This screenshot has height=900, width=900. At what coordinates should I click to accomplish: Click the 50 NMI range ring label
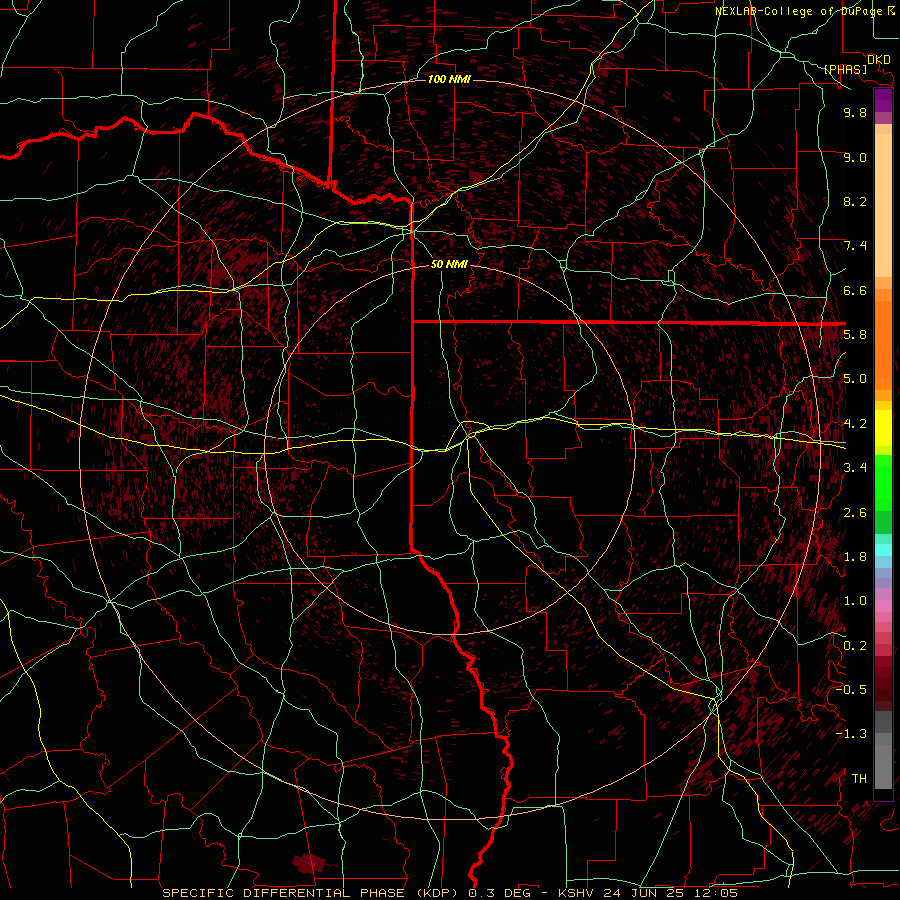[x=449, y=264]
